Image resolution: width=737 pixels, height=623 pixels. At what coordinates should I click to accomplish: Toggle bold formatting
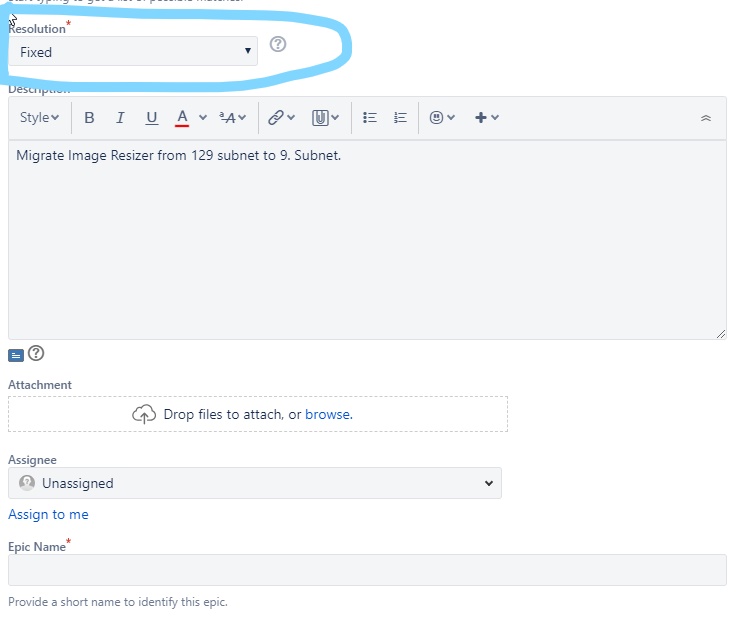pyautogui.click(x=89, y=118)
